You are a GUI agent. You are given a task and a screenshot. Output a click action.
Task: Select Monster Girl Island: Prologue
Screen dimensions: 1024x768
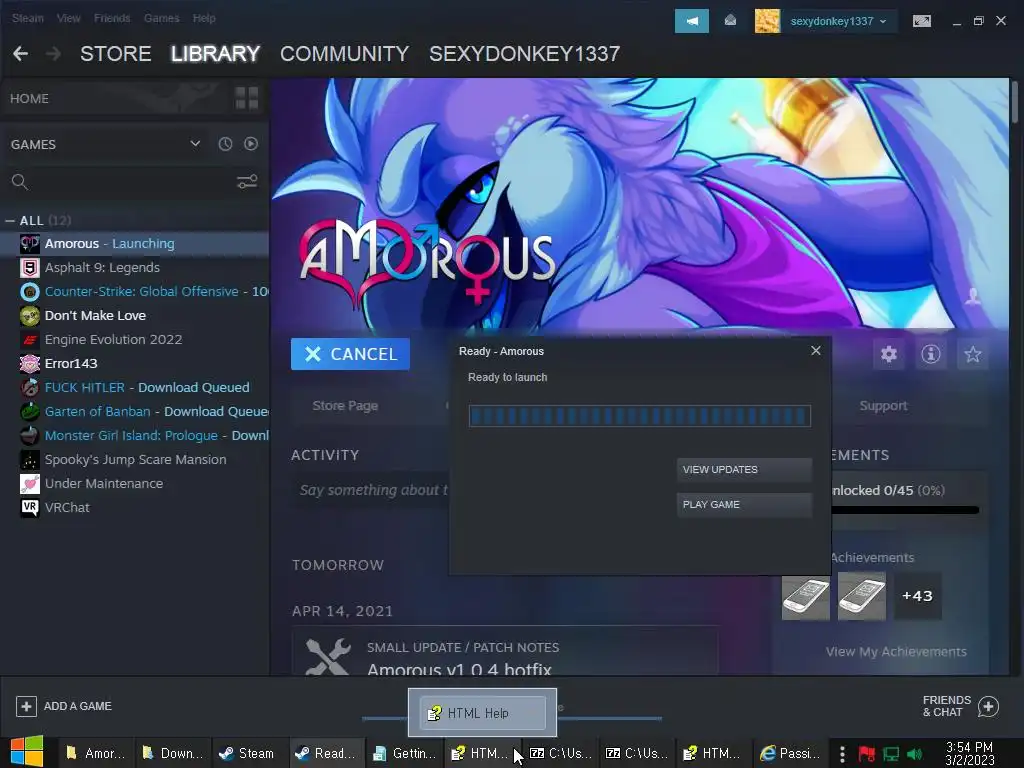pos(135,436)
